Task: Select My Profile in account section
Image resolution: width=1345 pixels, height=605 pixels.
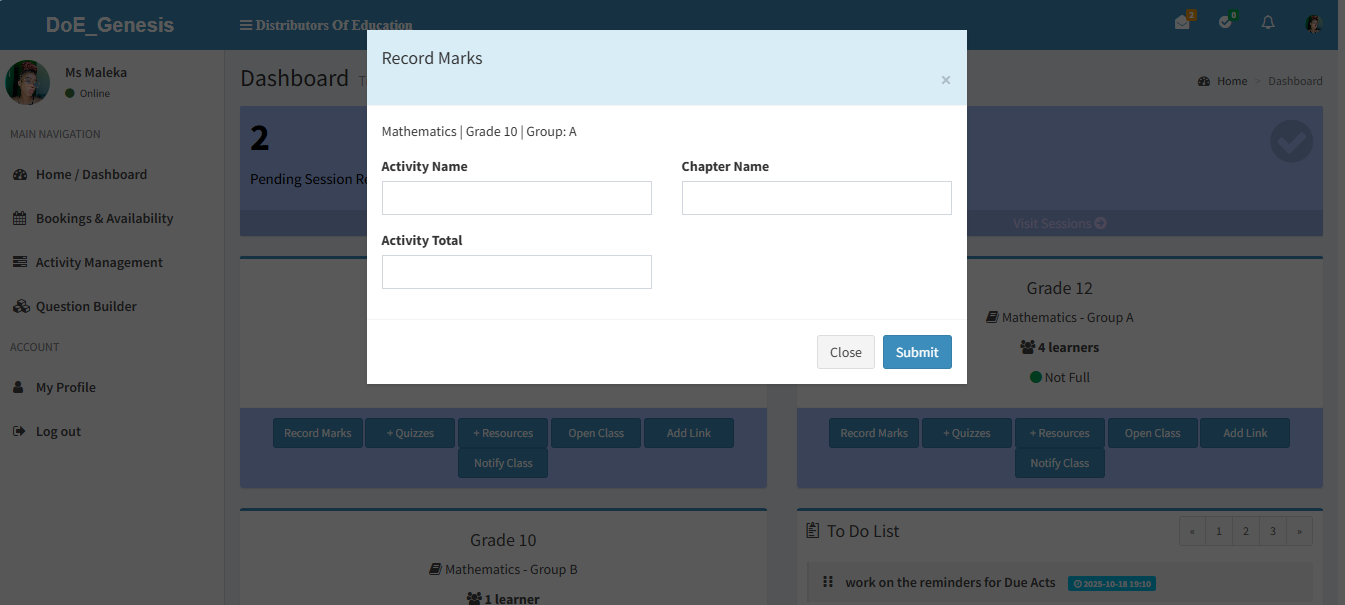Action: [66, 387]
